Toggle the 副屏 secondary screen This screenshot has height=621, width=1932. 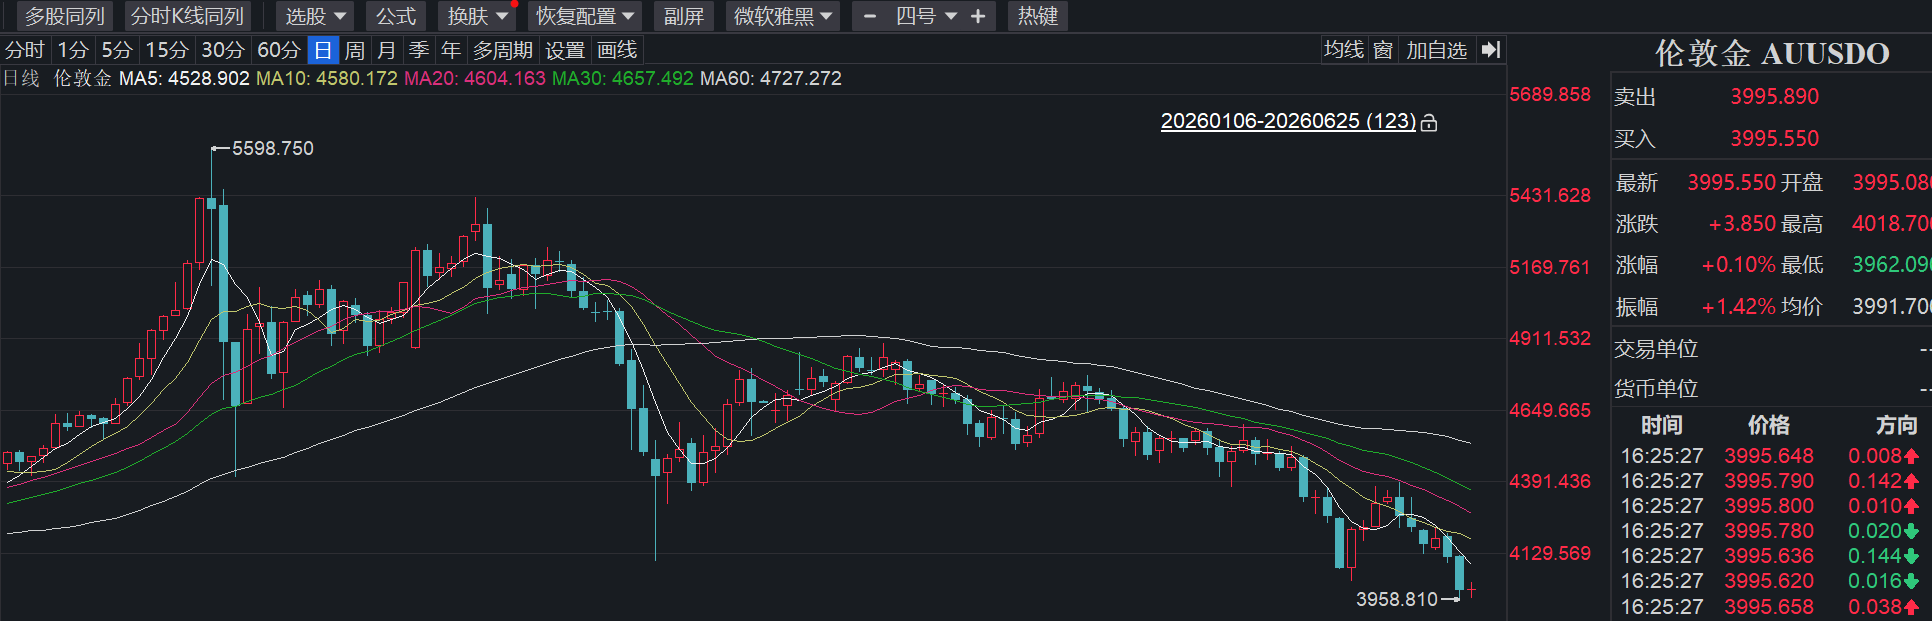(x=684, y=16)
